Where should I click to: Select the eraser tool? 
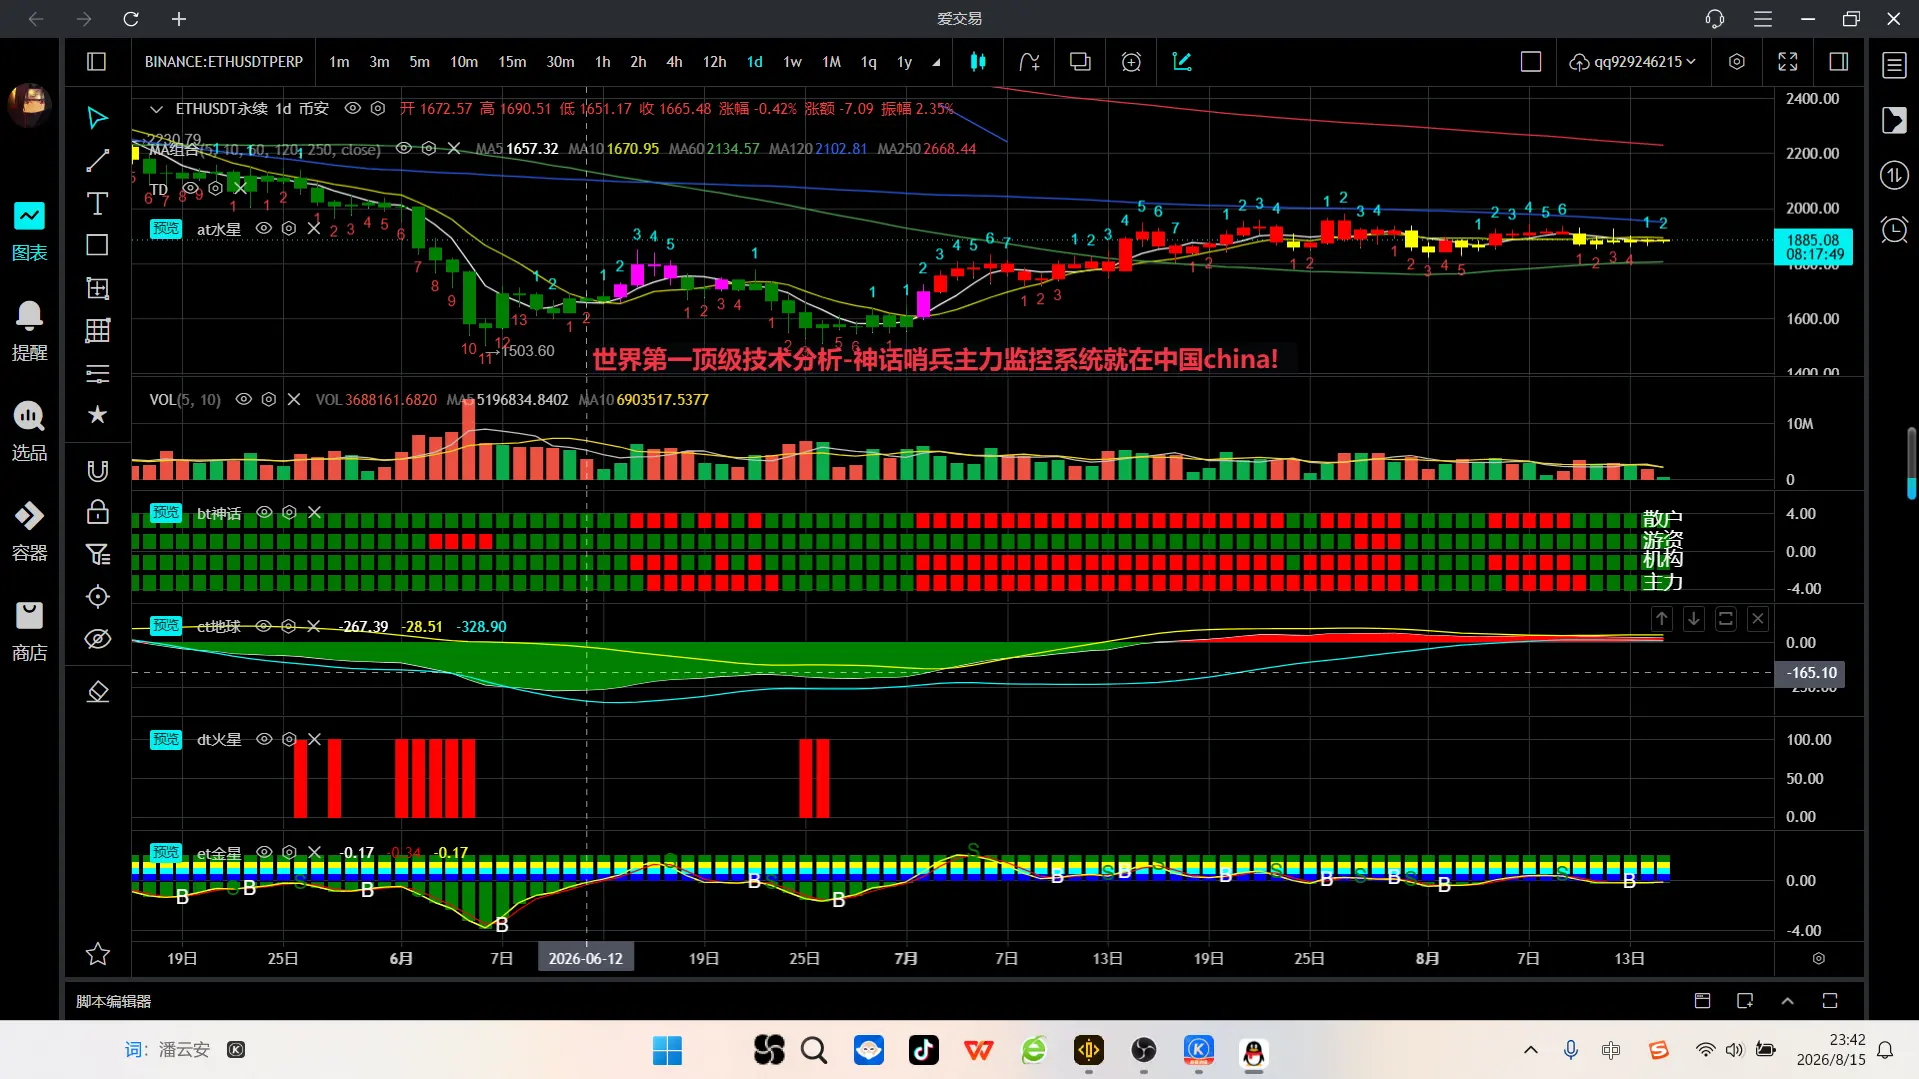coord(97,692)
